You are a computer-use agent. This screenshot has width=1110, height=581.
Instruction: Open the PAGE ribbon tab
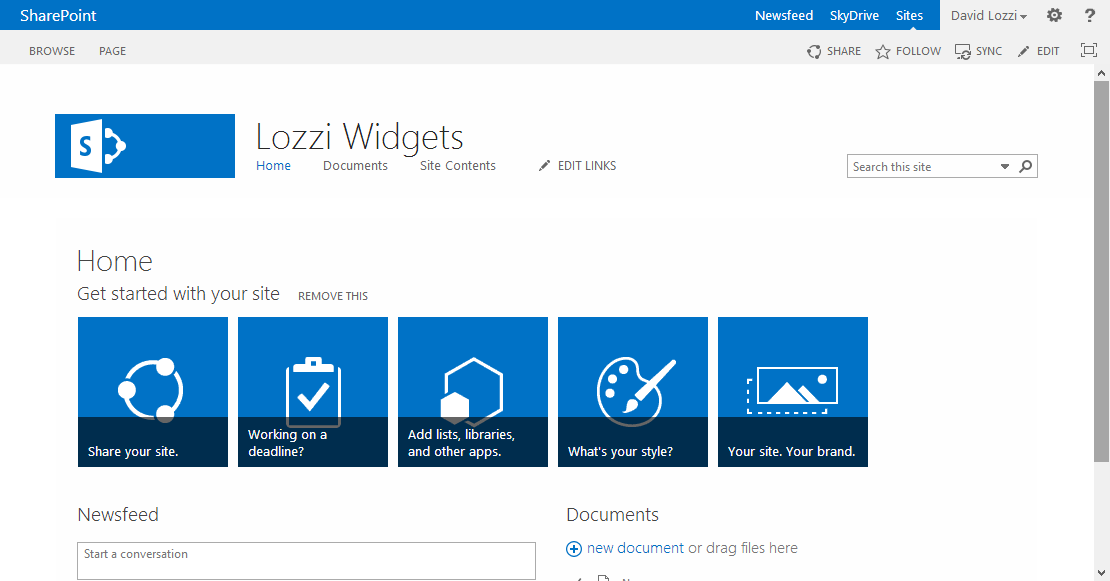coord(112,51)
